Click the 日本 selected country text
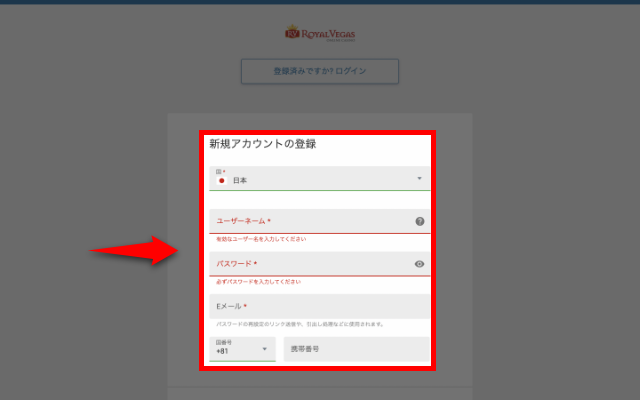This screenshot has width=640, height=400. click(240, 181)
